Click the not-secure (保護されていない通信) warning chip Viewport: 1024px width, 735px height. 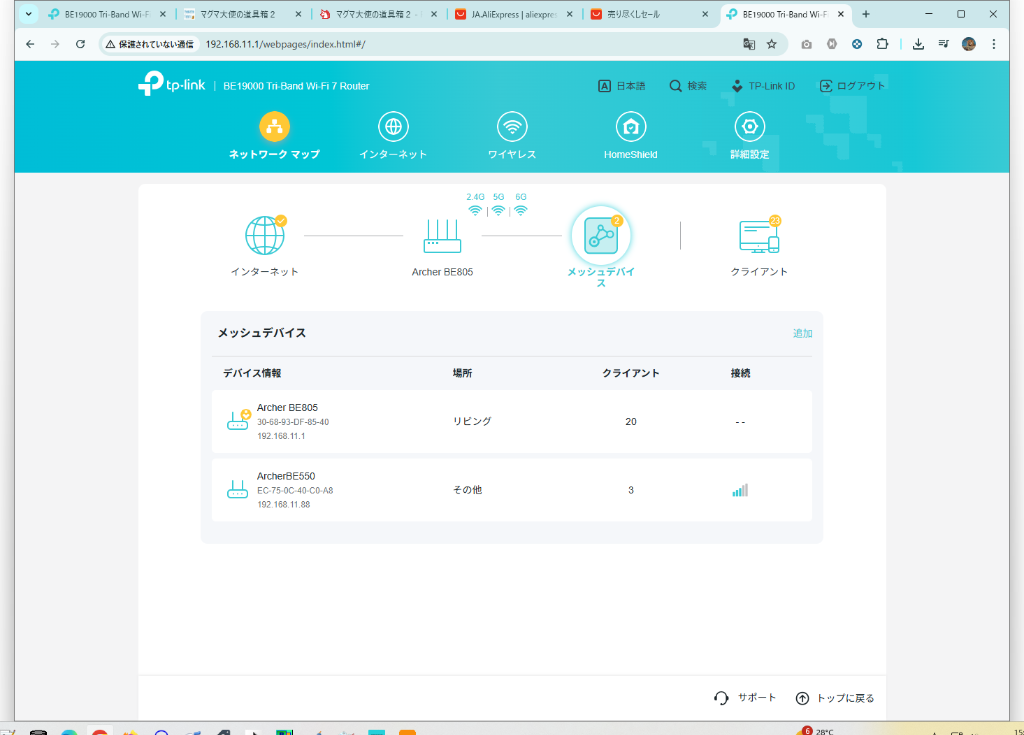150,44
